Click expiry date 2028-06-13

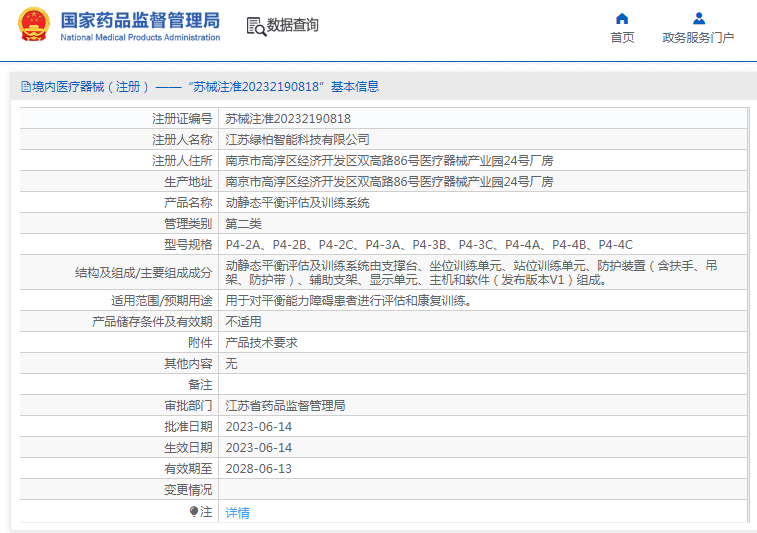[259, 469]
